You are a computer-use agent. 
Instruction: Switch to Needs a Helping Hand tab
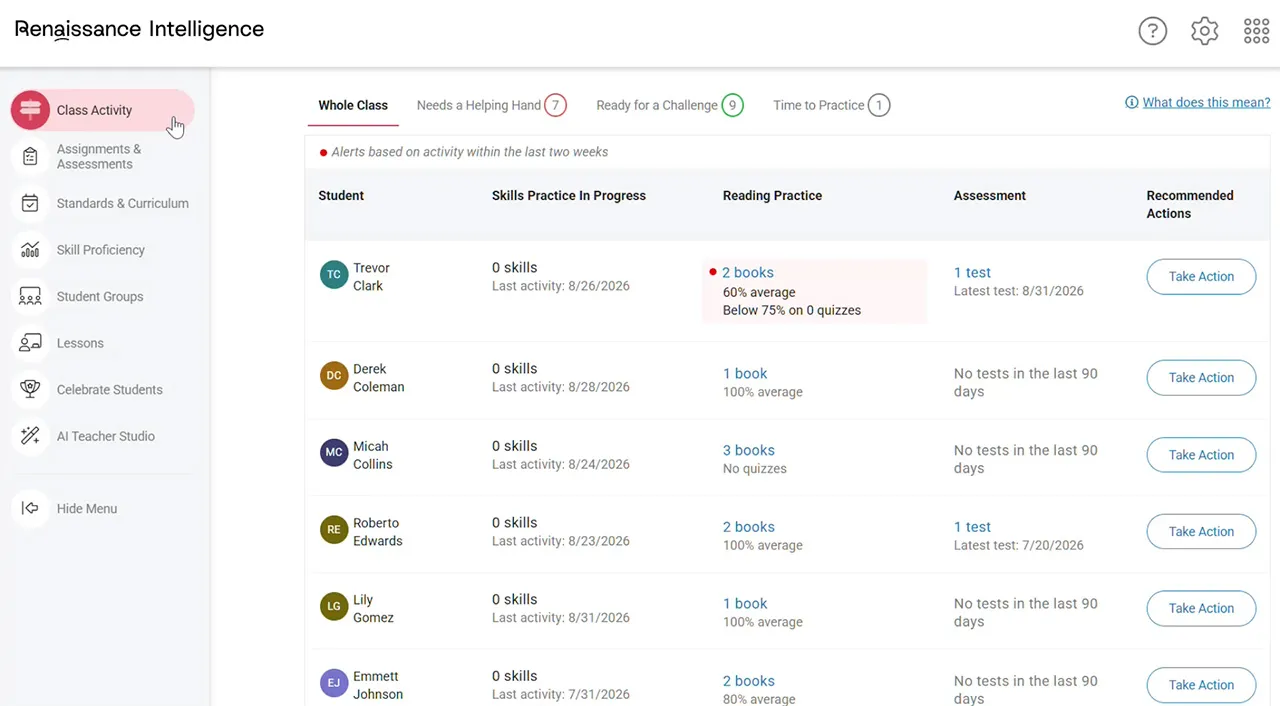pos(491,105)
